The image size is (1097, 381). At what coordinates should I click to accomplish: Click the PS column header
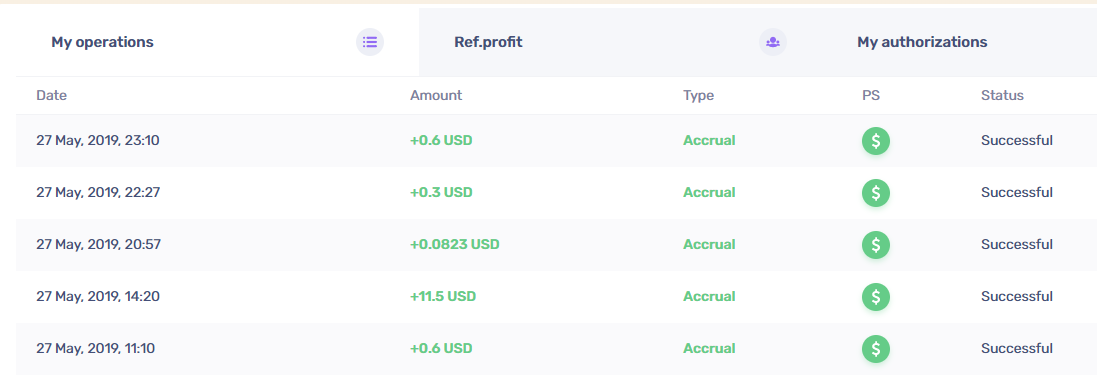pos(871,96)
